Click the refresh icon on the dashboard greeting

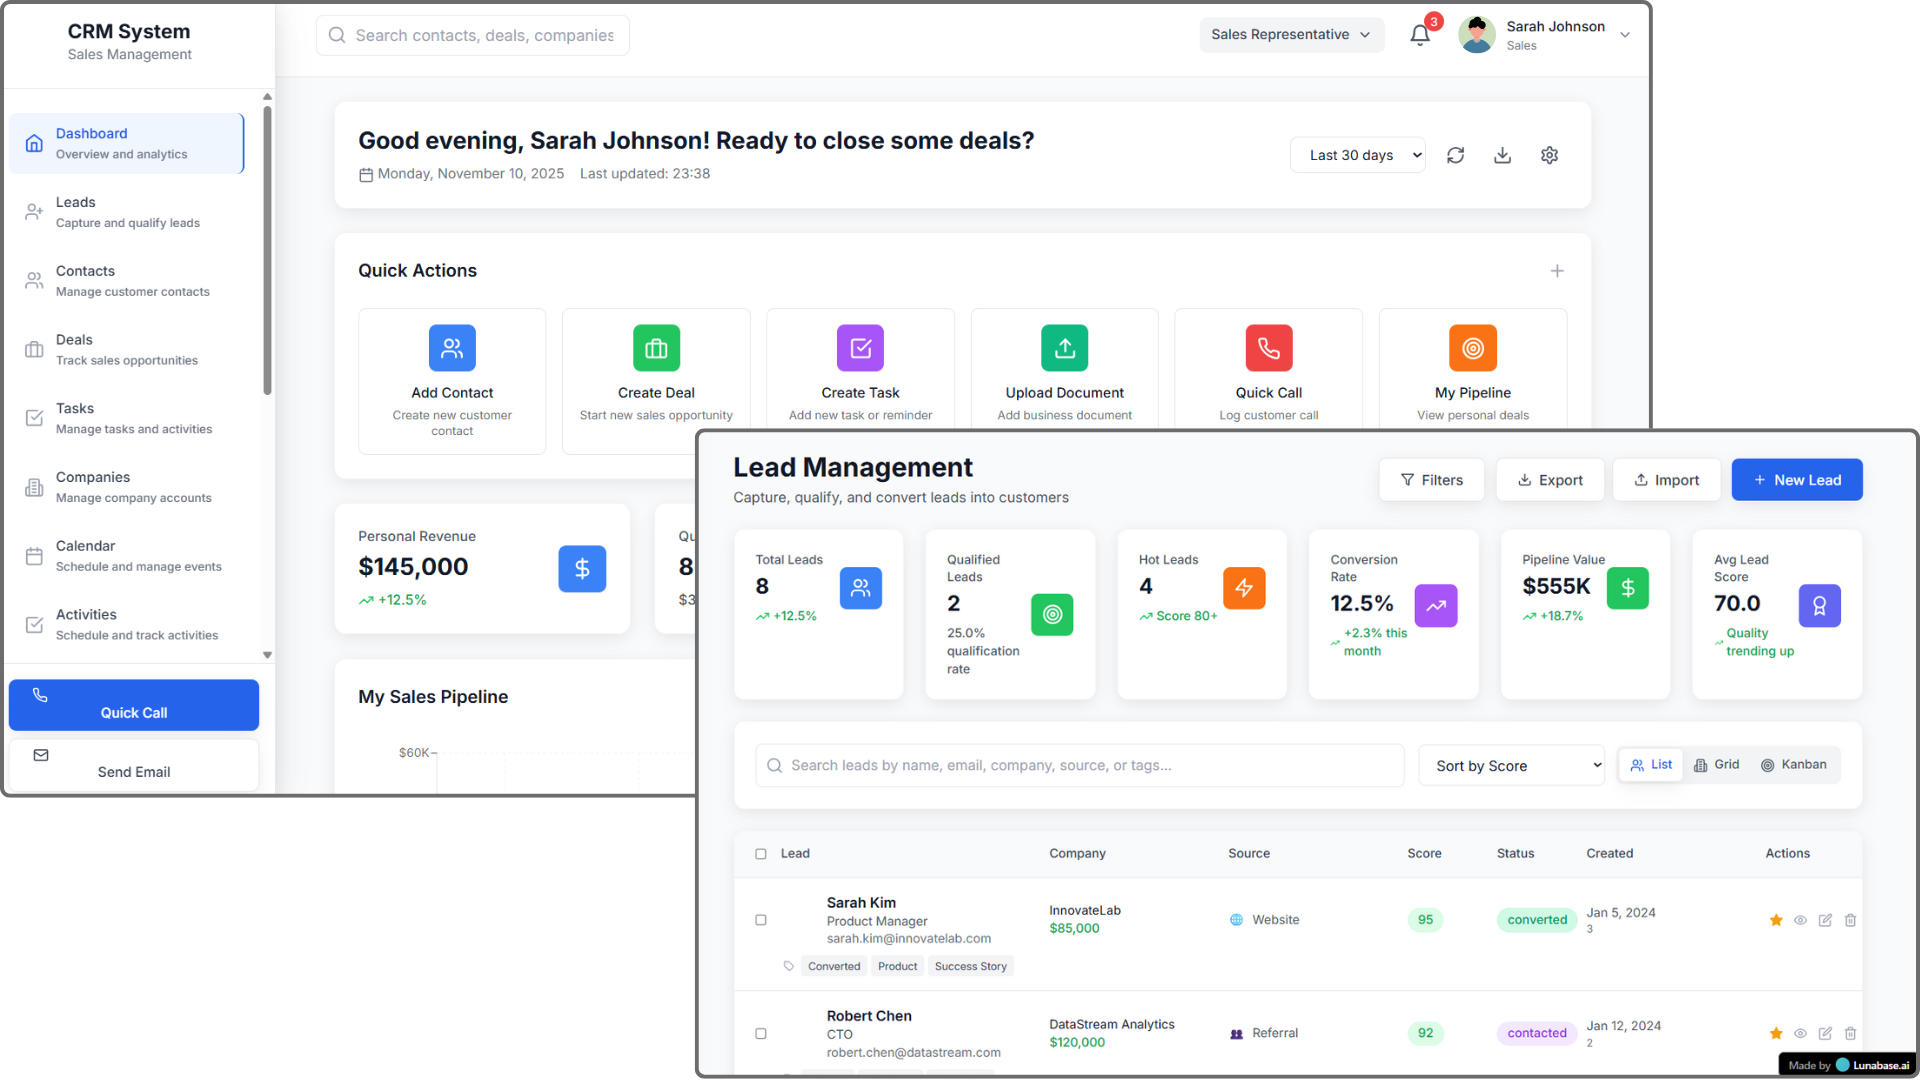[1455, 155]
